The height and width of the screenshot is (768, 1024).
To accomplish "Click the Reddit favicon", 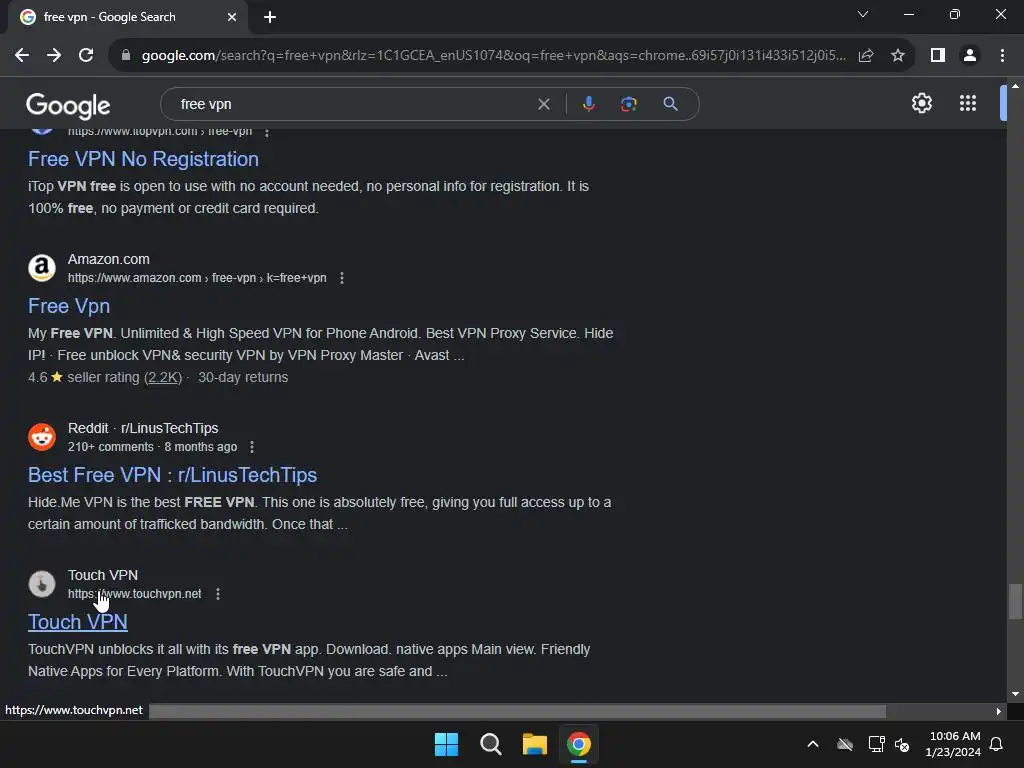I will click(x=42, y=437).
